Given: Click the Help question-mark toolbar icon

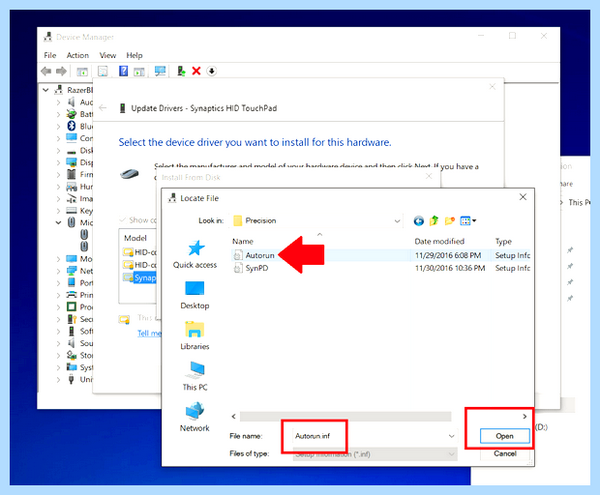Looking at the screenshot, I should 123,71.
